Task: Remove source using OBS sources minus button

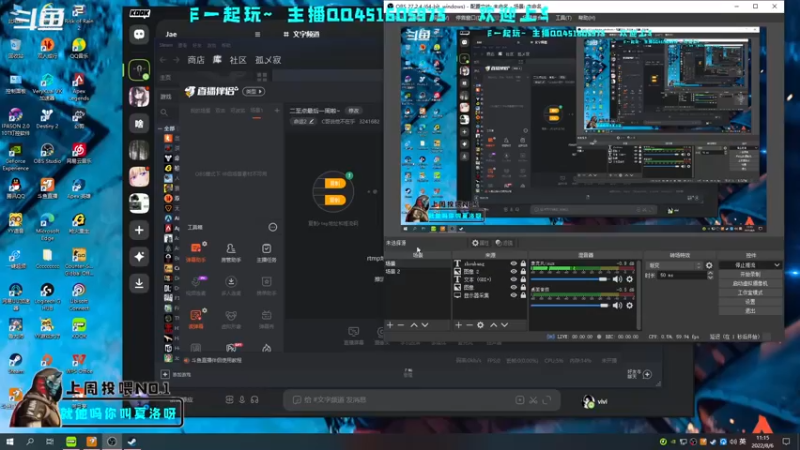Action: point(469,325)
